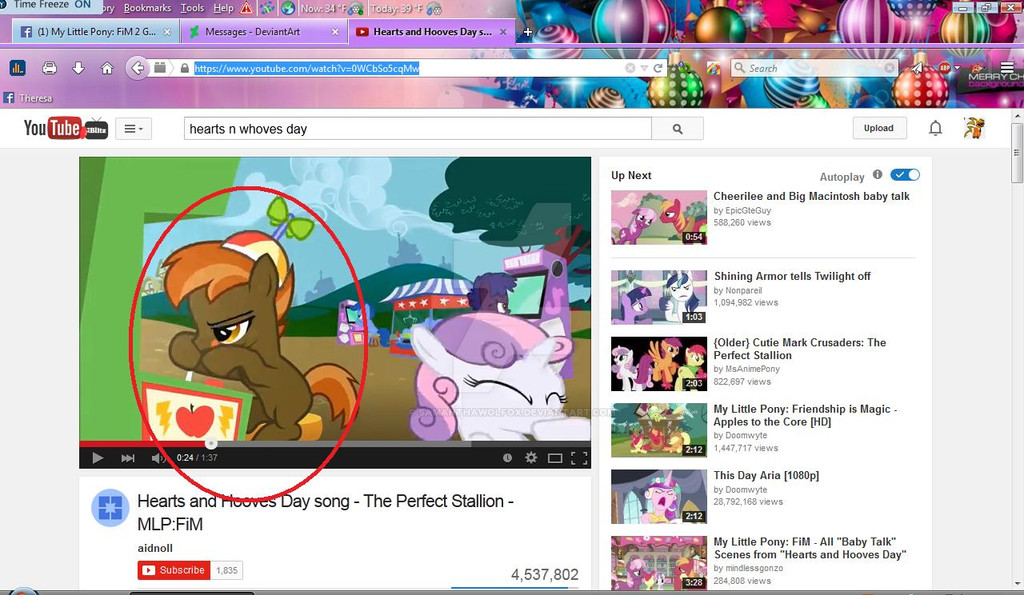Open the Adblock Plus dropdown arrow

(x=957, y=68)
